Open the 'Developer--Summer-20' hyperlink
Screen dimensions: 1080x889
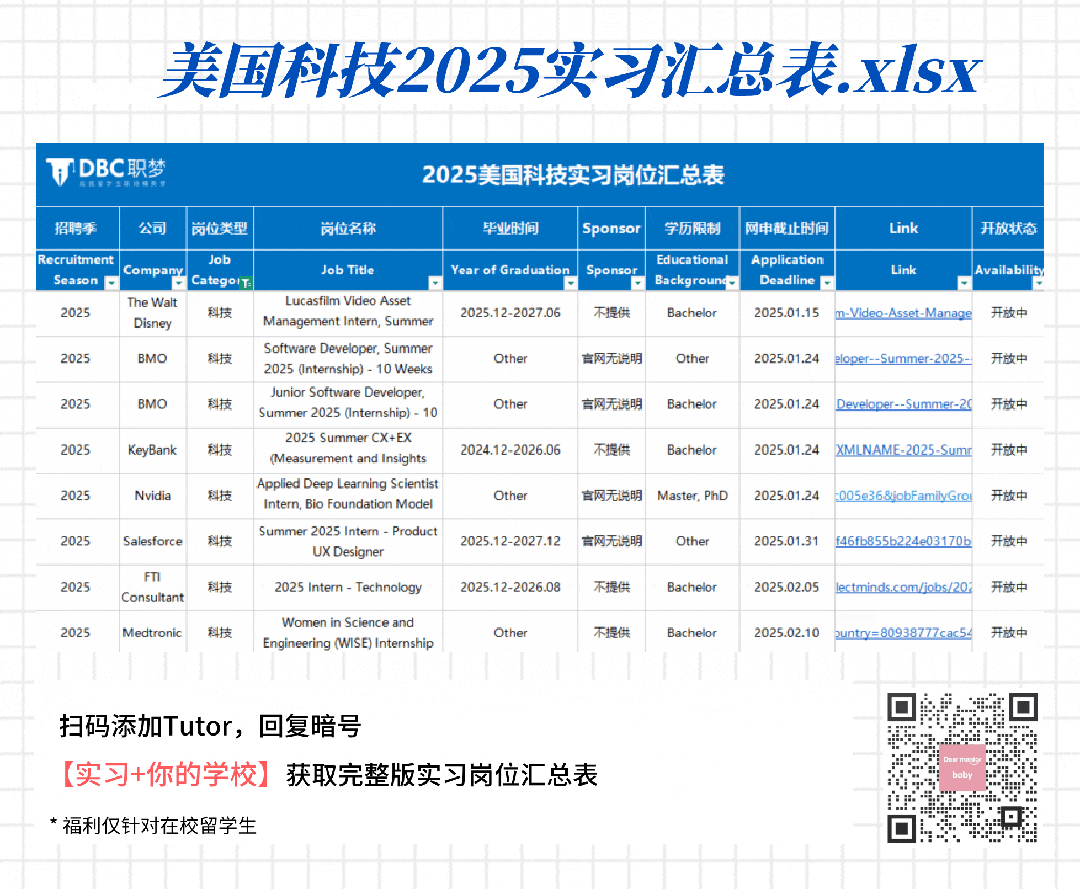tap(904, 404)
